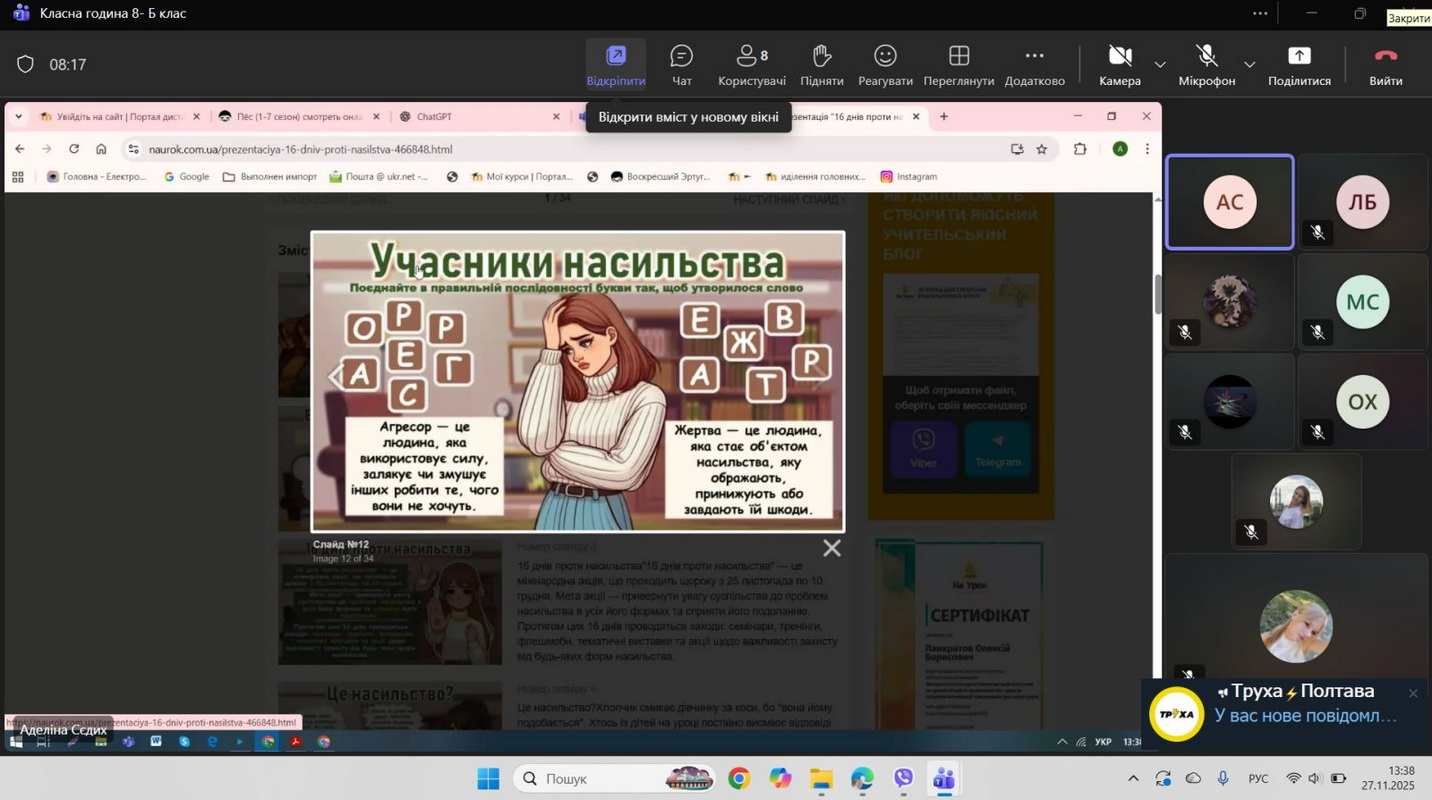The image size is (1432, 800).
Task: Select the МС participant tile
Action: click(1362, 302)
